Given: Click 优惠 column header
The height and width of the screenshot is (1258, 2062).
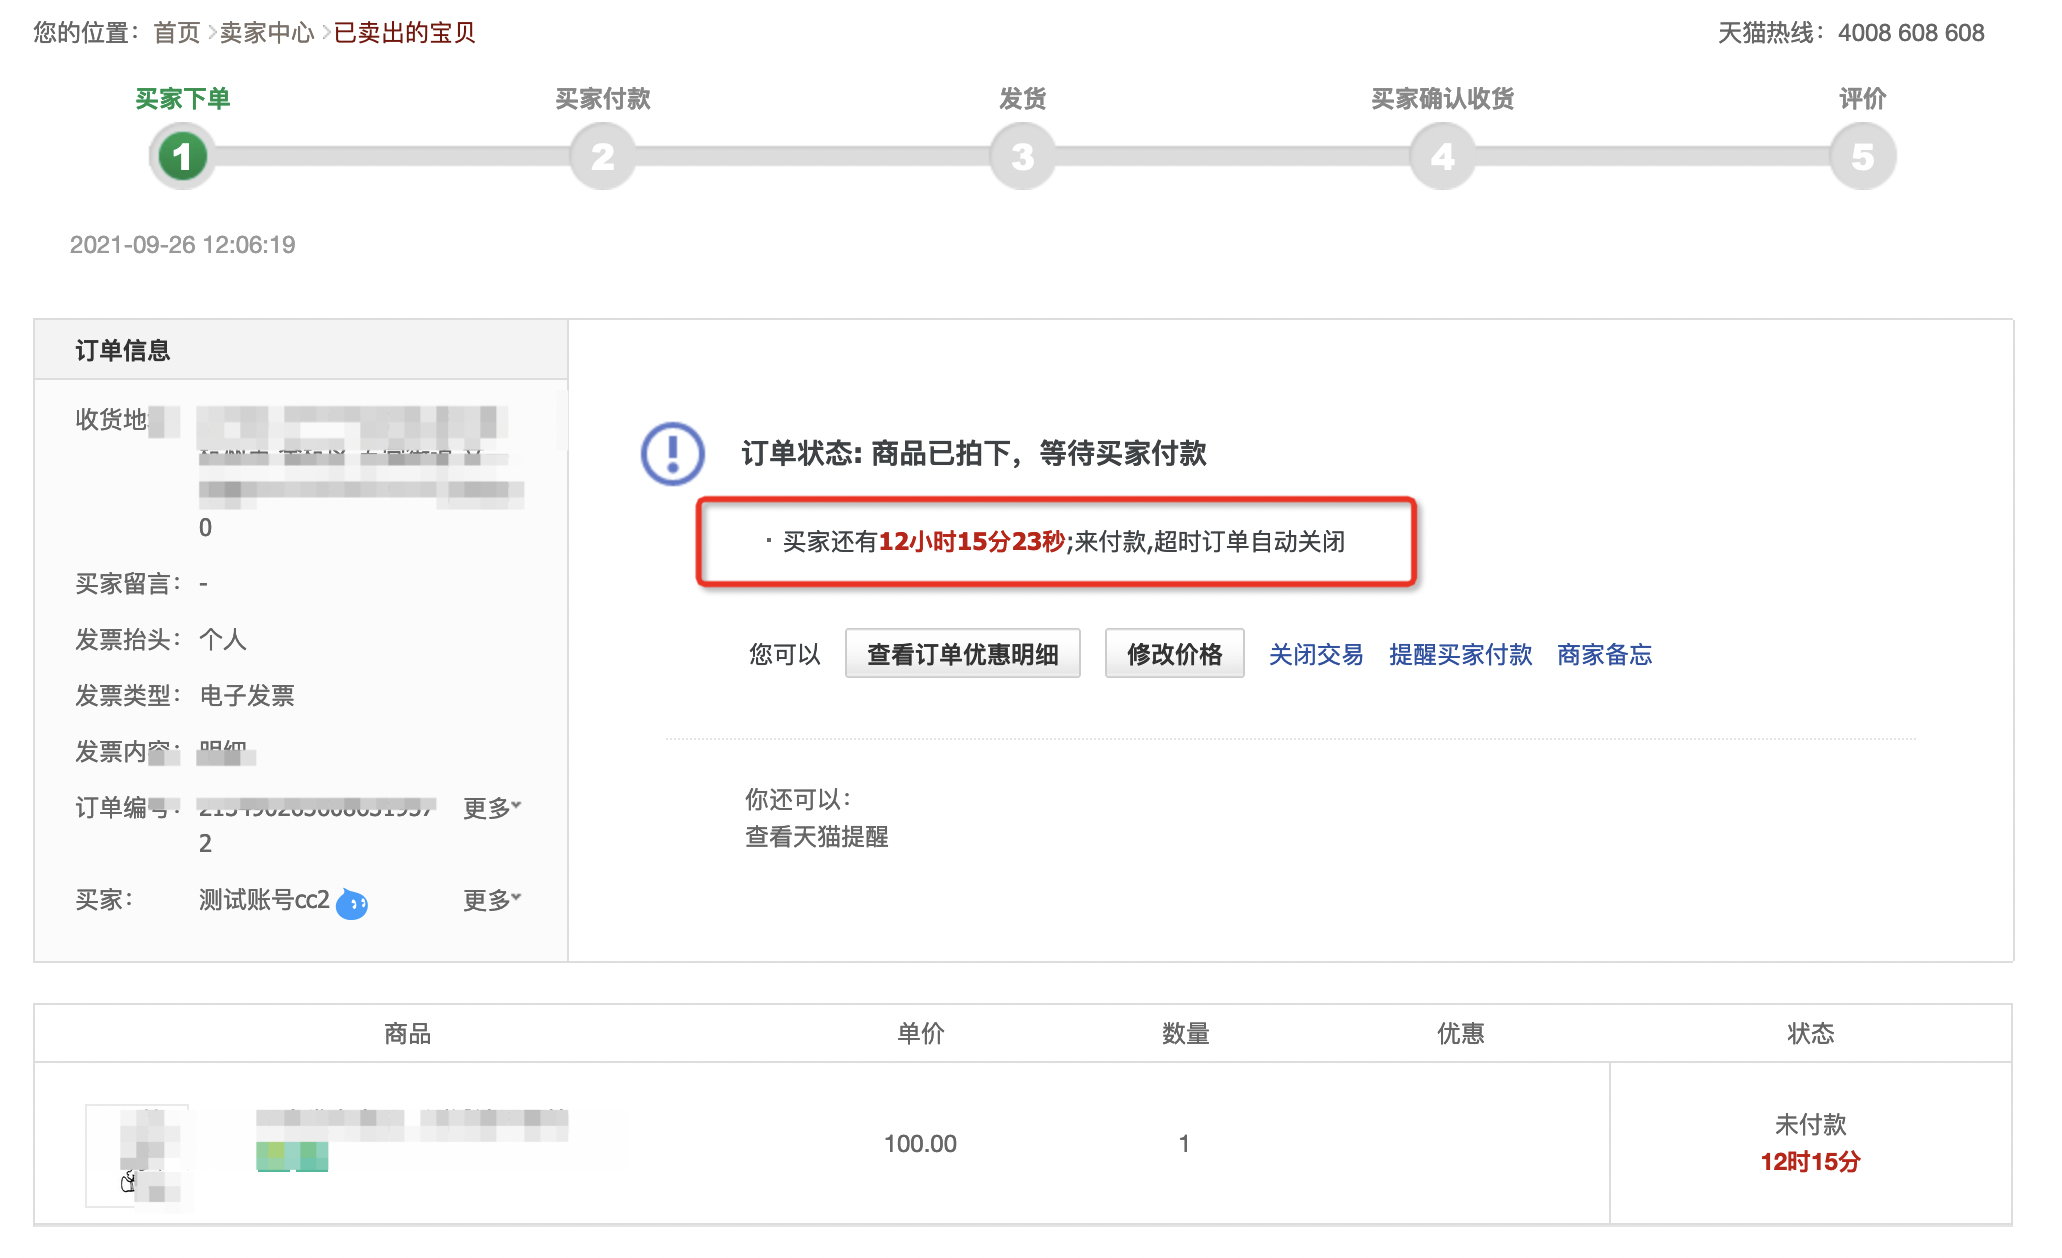Looking at the screenshot, I should coord(1460,1033).
